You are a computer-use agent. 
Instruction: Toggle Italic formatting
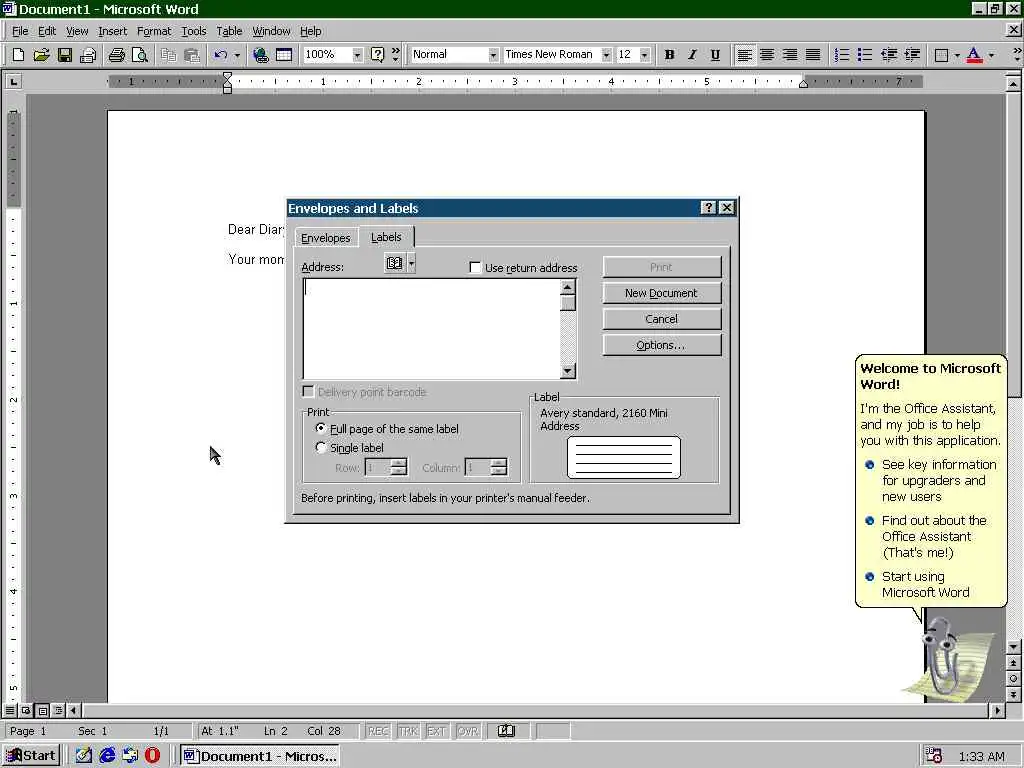tap(692, 55)
